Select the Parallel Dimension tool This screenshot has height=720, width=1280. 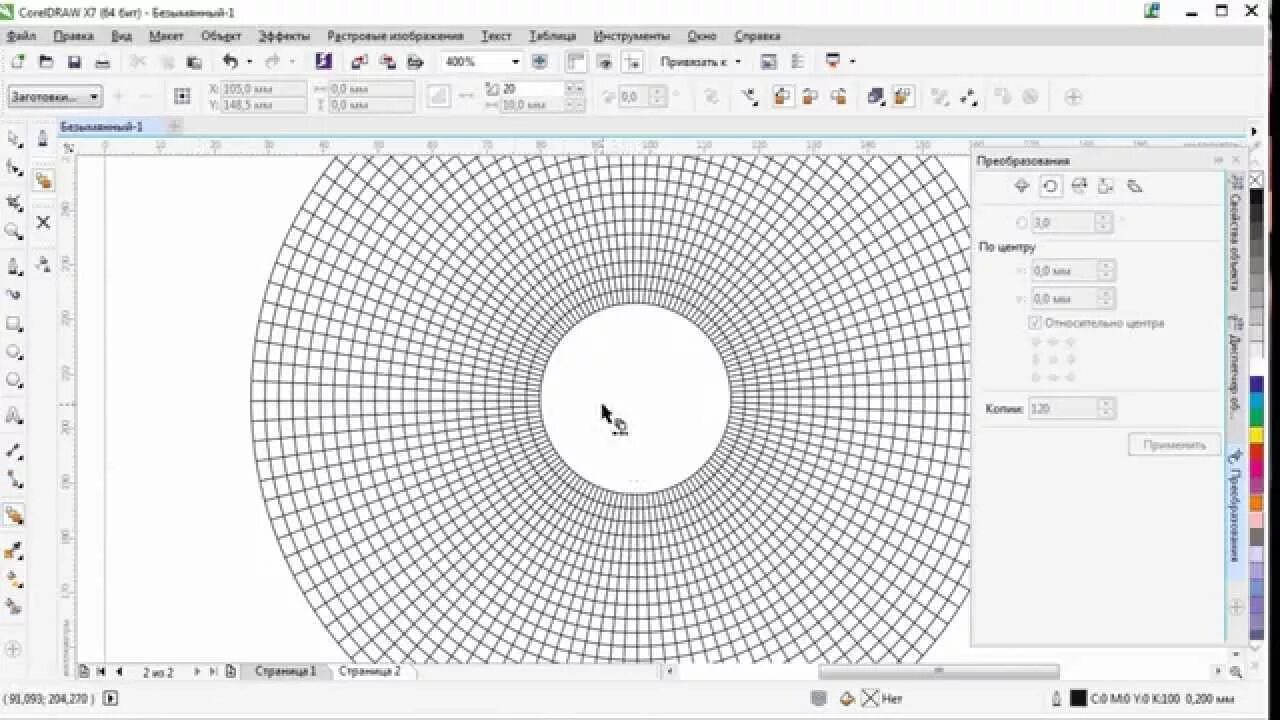coord(14,451)
